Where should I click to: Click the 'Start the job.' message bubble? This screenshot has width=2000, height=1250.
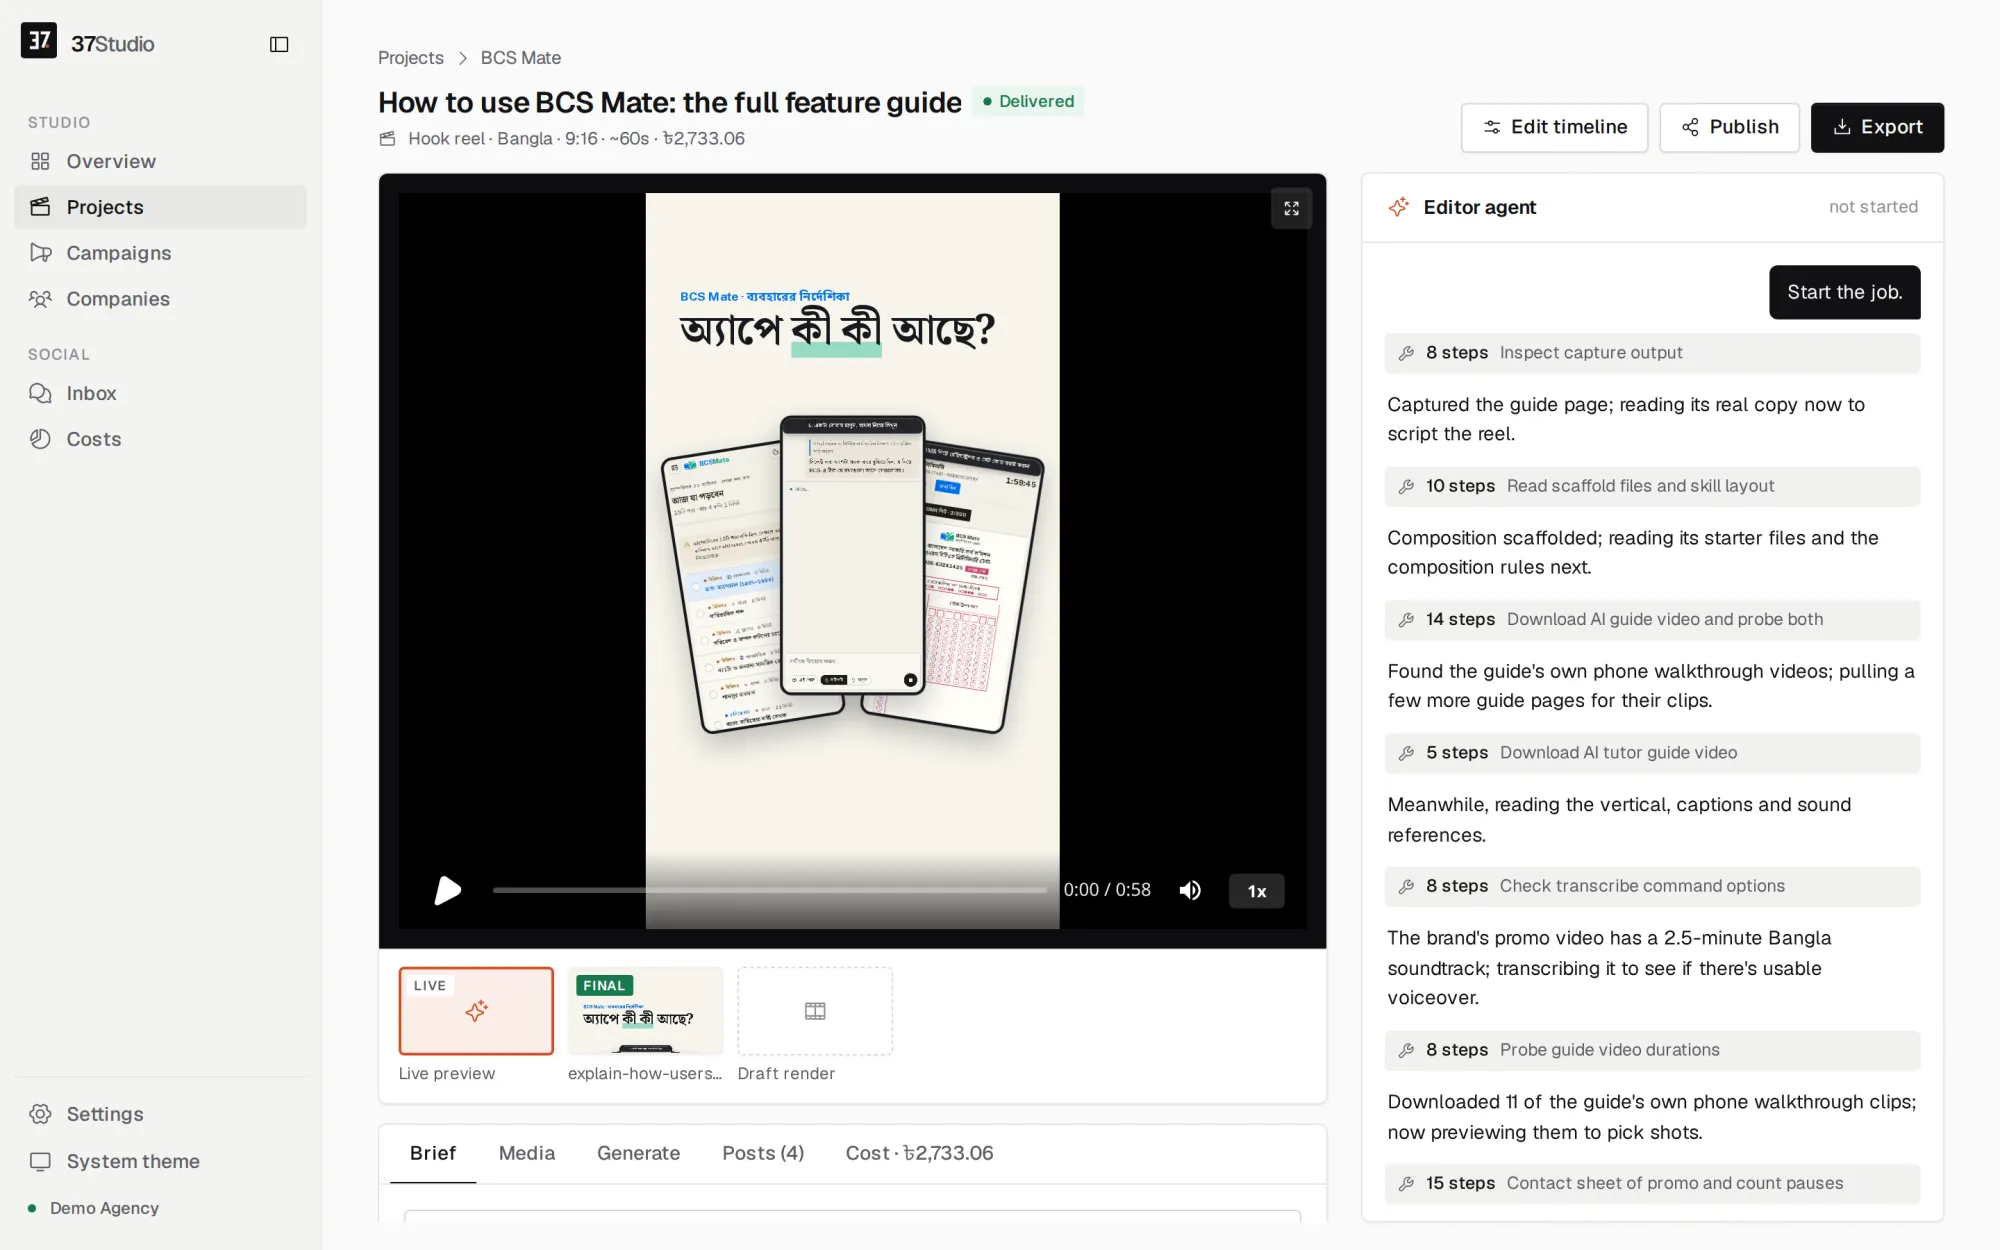(1844, 292)
